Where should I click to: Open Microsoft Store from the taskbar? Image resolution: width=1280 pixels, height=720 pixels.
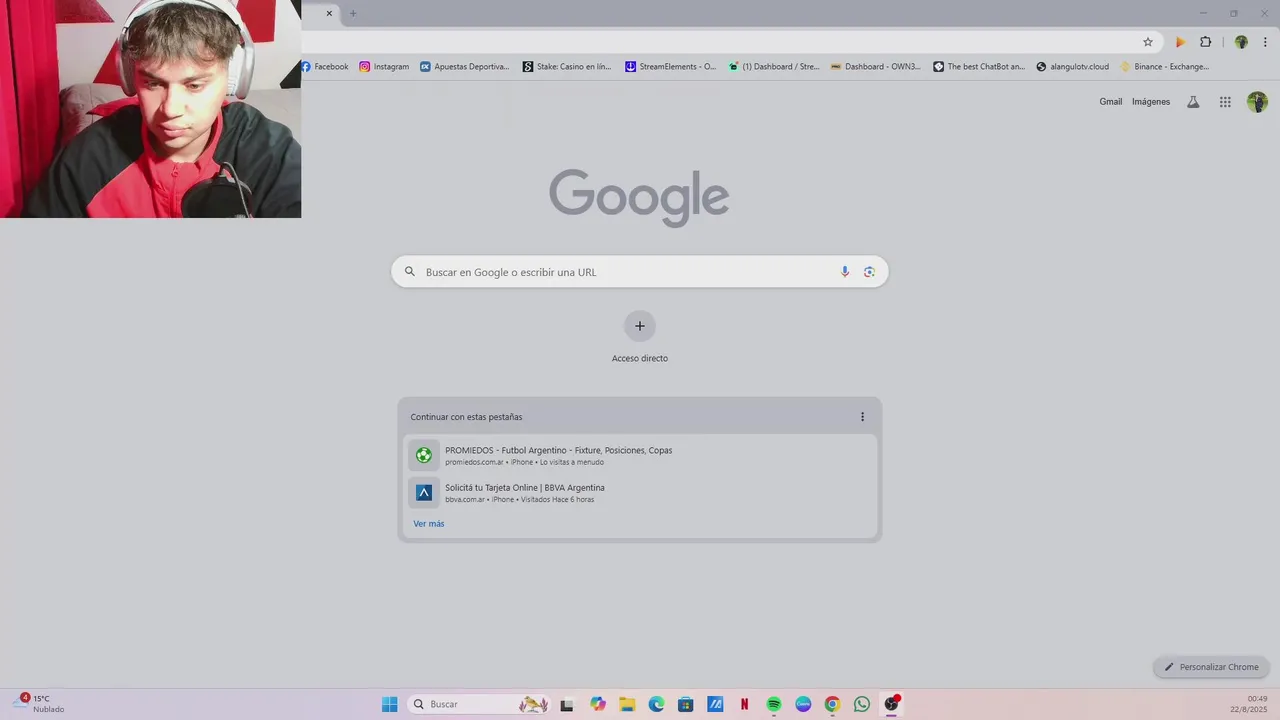pyautogui.click(x=685, y=704)
